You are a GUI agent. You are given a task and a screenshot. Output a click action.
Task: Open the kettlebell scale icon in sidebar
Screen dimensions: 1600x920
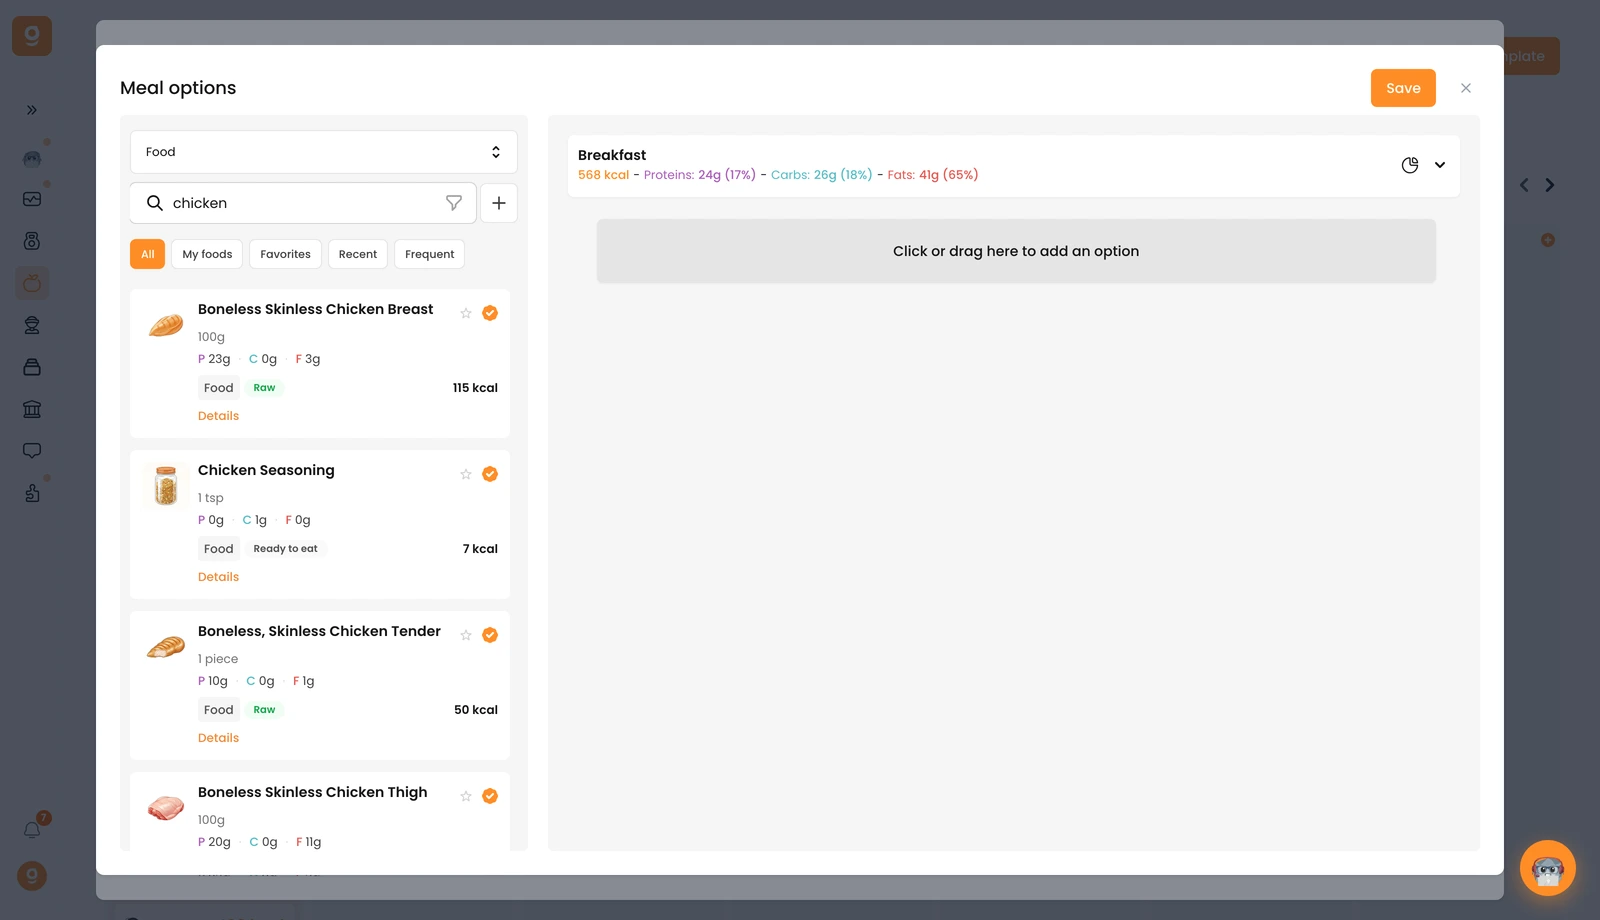pyautogui.click(x=32, y=241)
